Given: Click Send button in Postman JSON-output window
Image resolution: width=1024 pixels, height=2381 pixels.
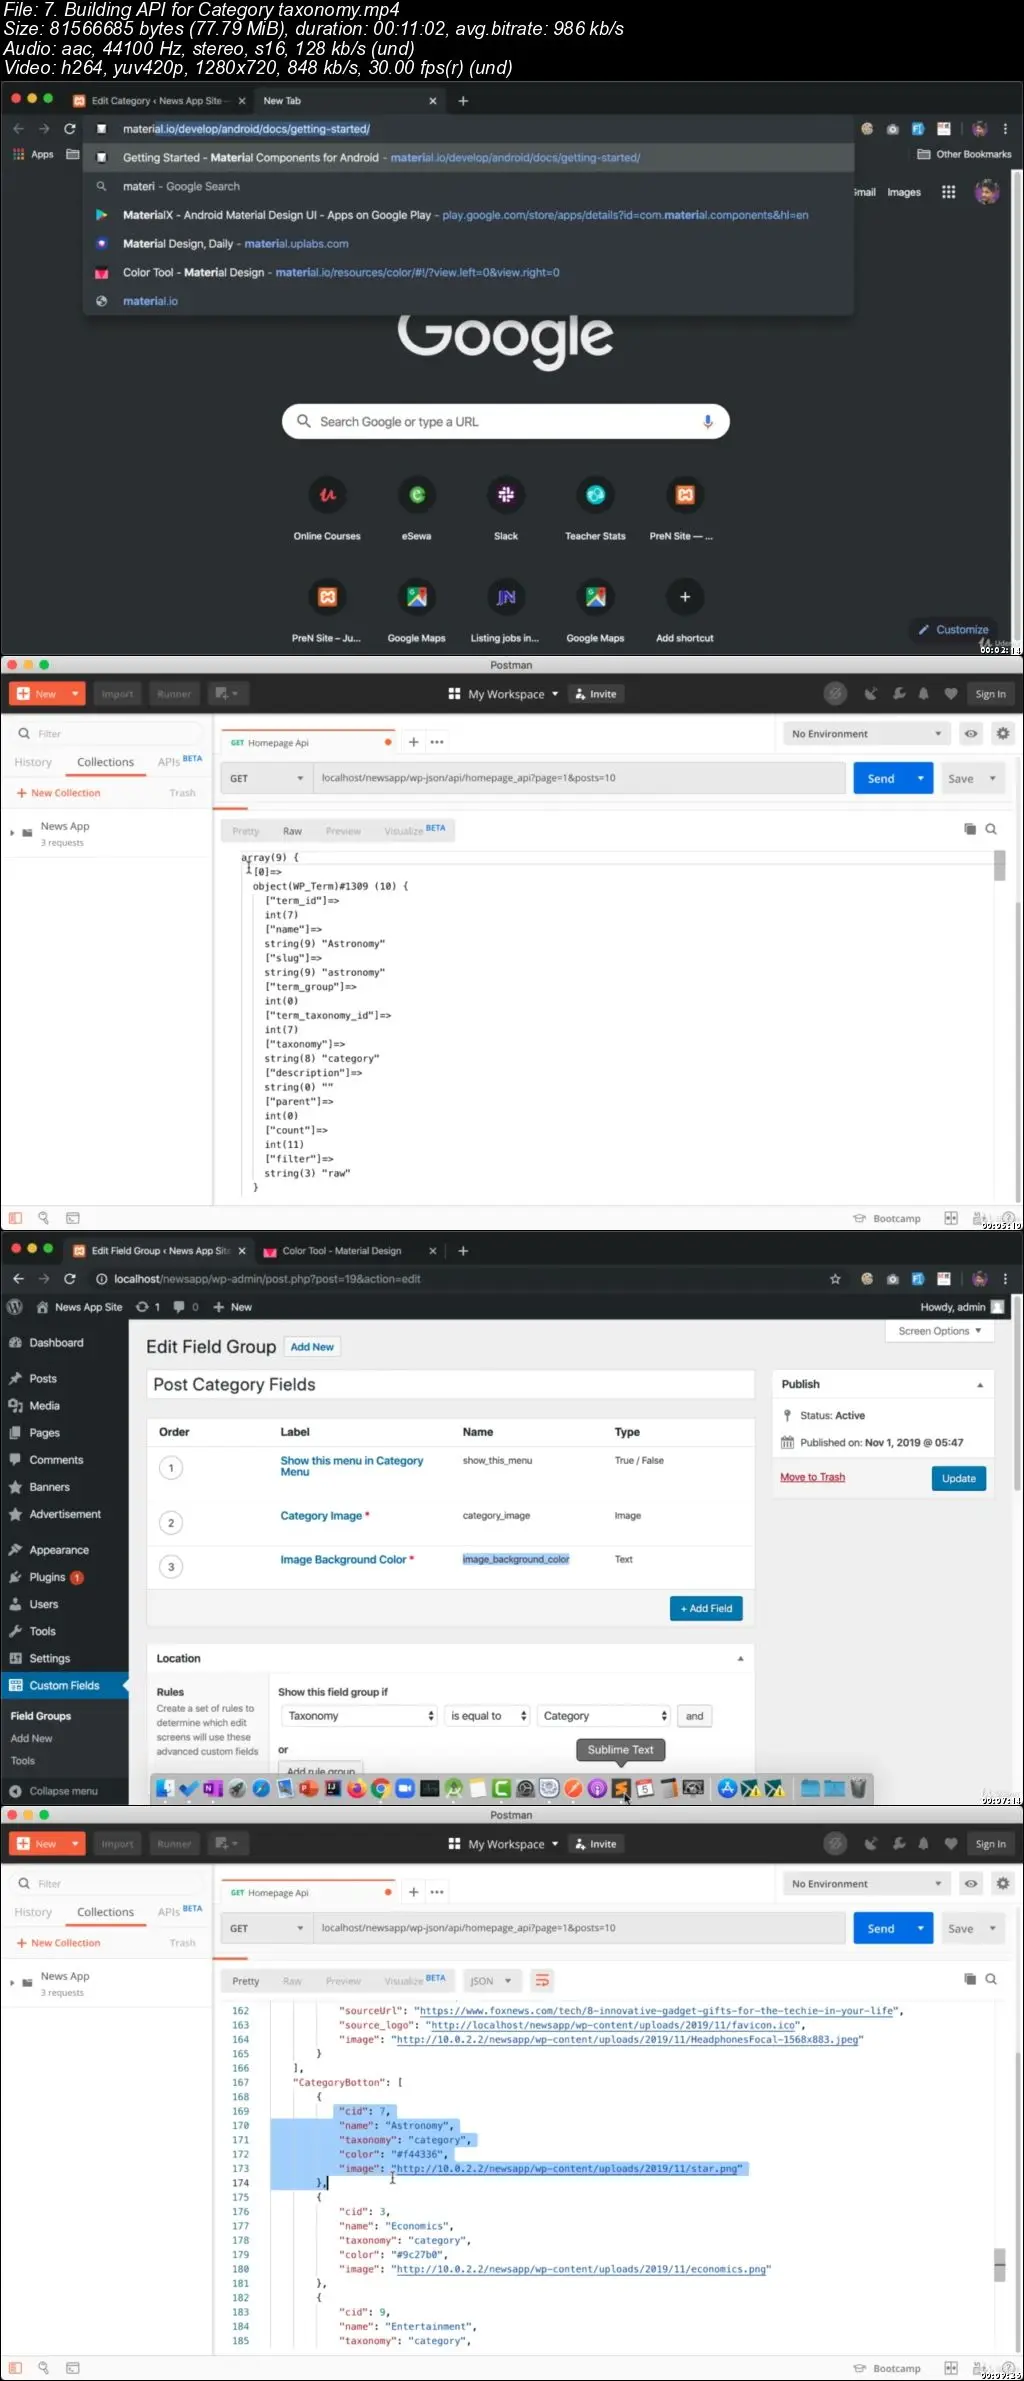Looking at the screenshot, I should (881, 1928).
